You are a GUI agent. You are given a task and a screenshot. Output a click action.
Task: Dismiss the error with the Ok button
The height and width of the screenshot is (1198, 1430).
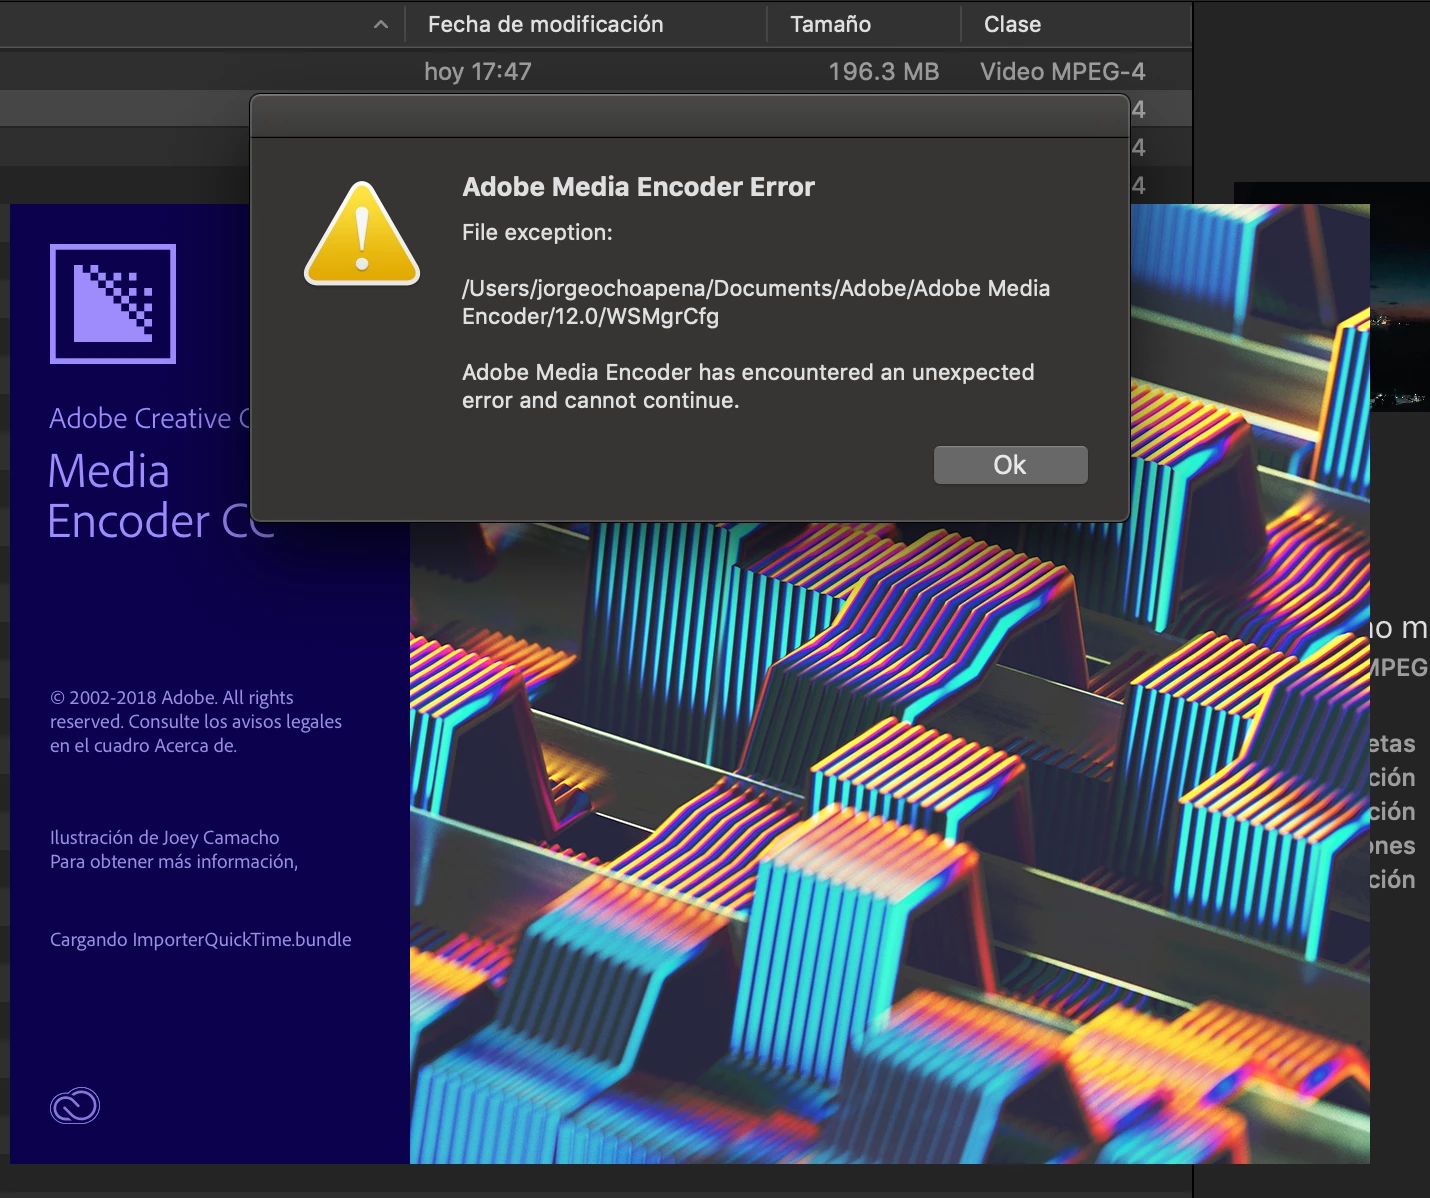(1010, 465)
